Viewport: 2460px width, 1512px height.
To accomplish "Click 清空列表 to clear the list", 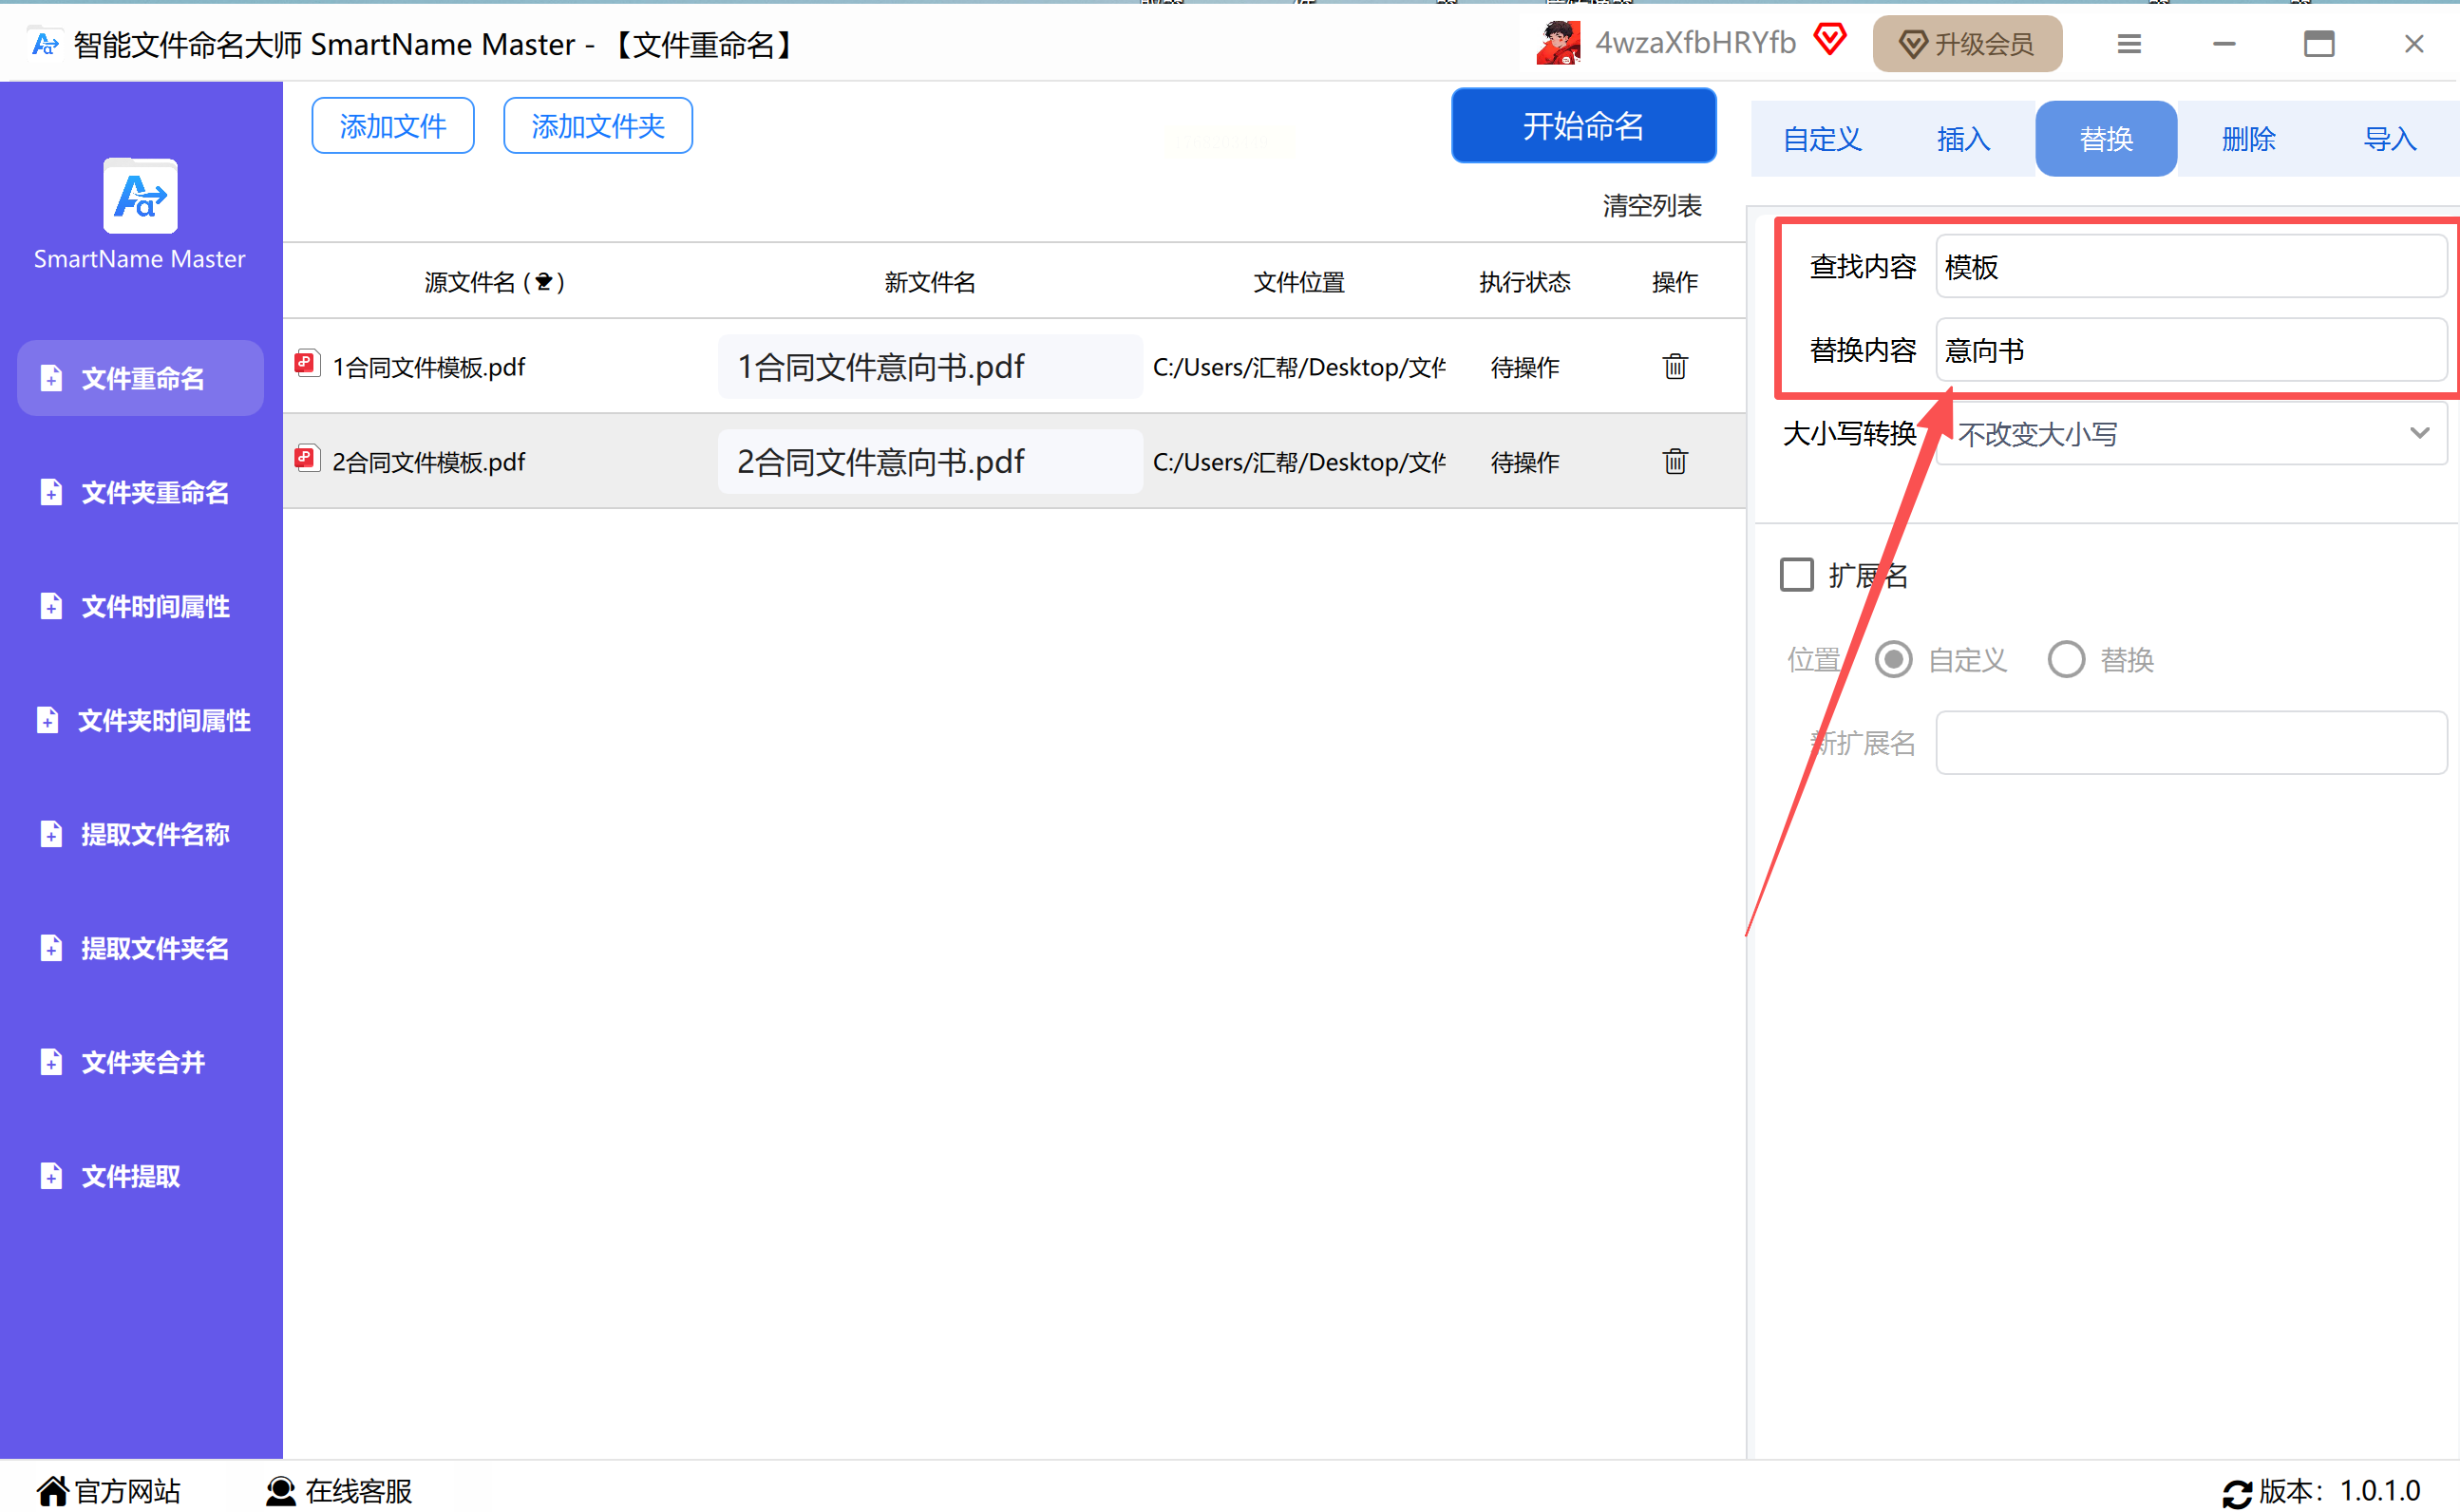I will click(x=1651, y=206).
